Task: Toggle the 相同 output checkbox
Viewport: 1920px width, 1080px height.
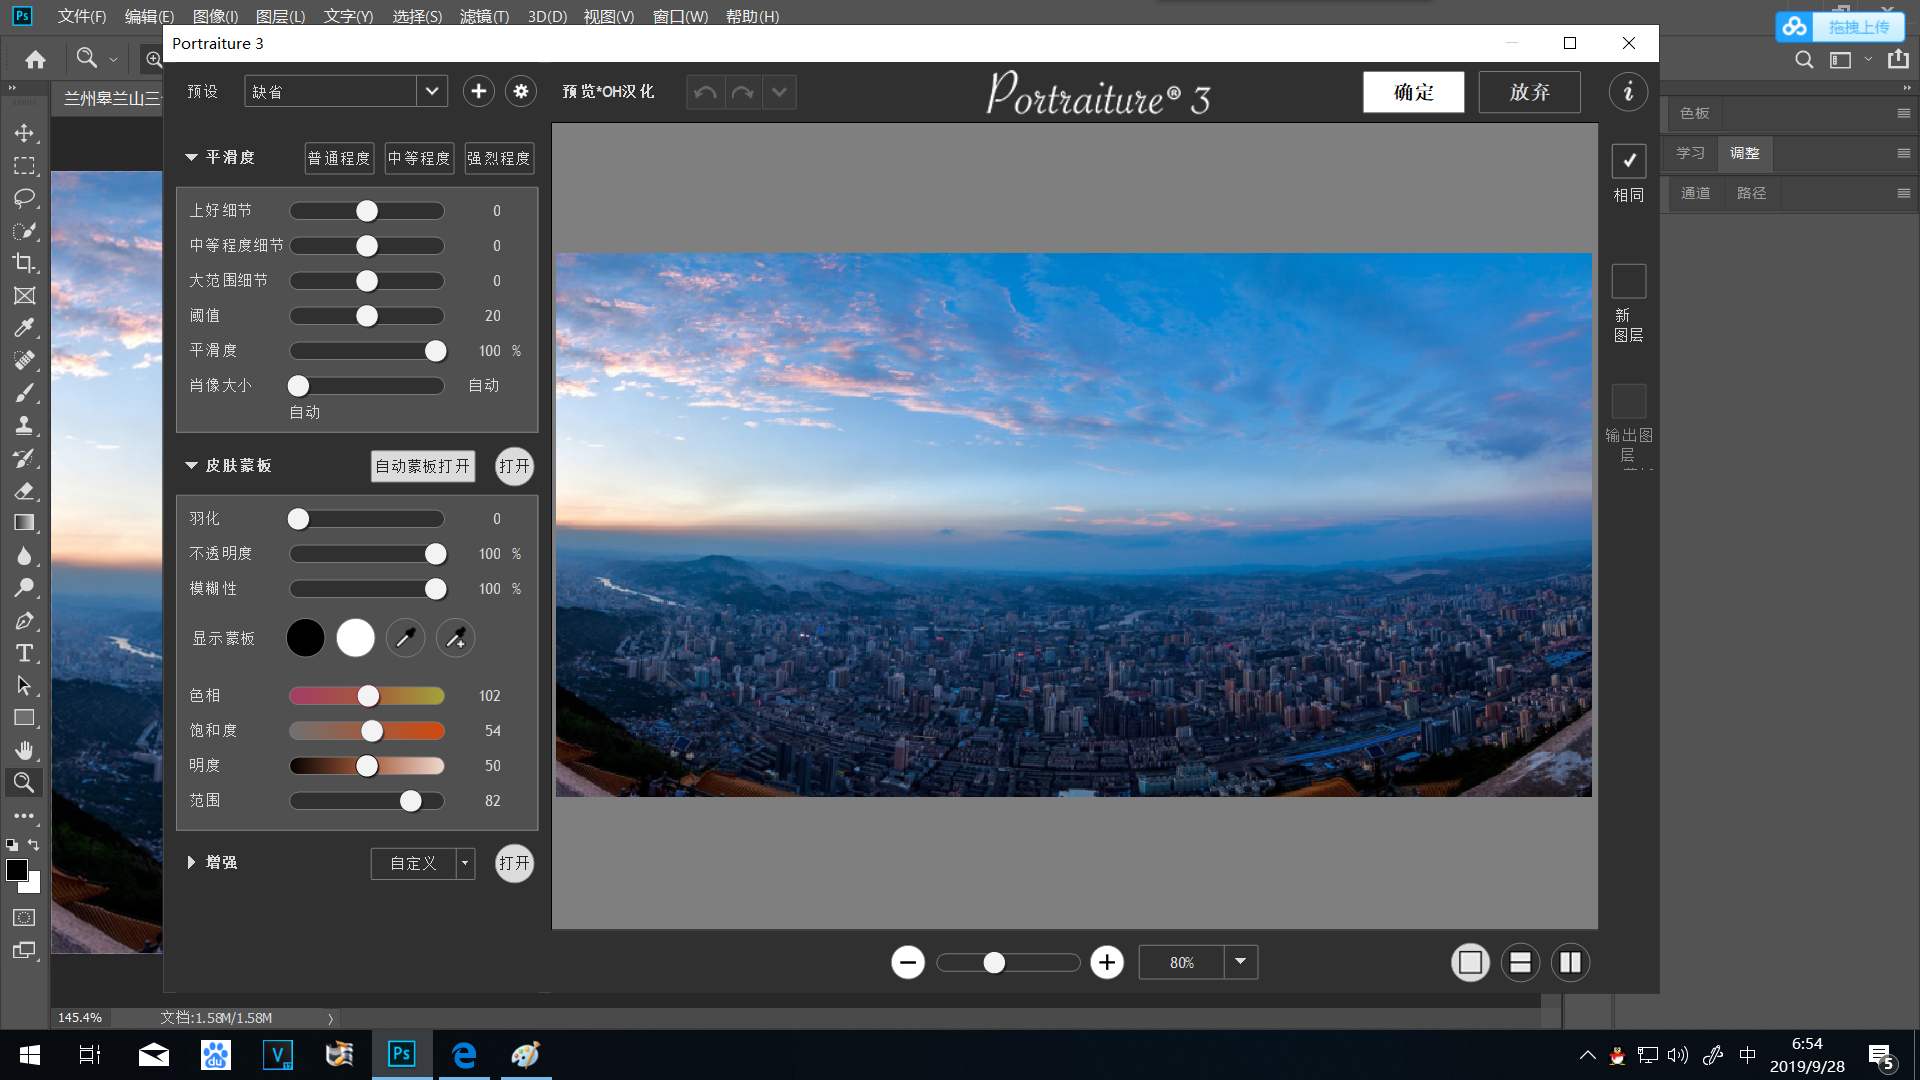Action: [1629, 161]
